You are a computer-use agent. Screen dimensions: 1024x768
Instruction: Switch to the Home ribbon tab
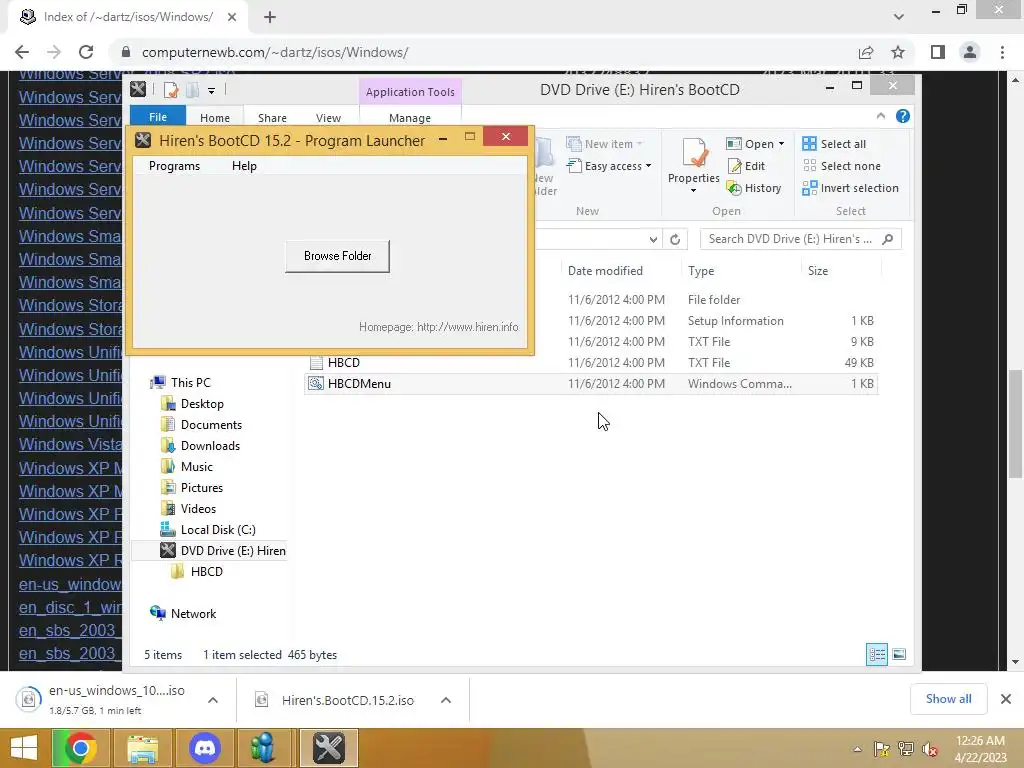(x=215, y=118)
